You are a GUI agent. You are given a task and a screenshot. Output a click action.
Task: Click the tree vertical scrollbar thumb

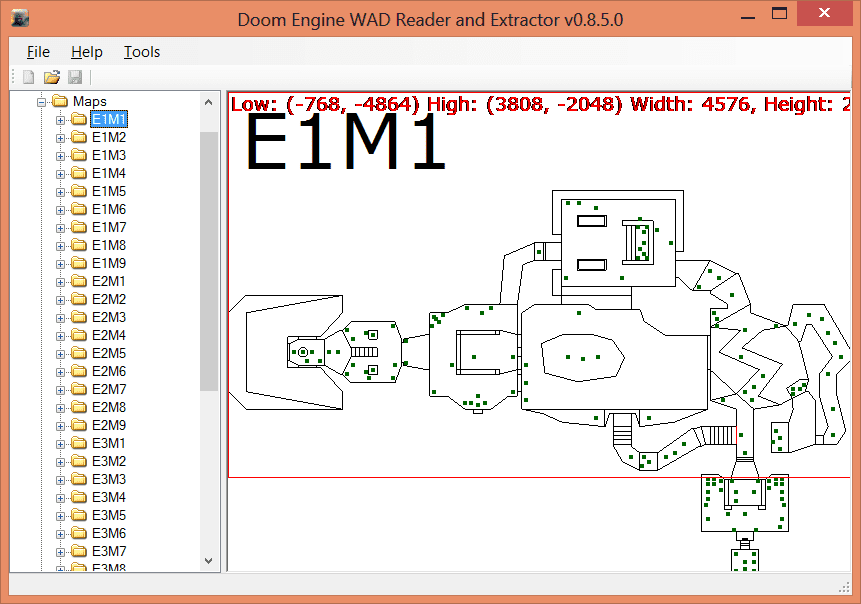(209, 261)
